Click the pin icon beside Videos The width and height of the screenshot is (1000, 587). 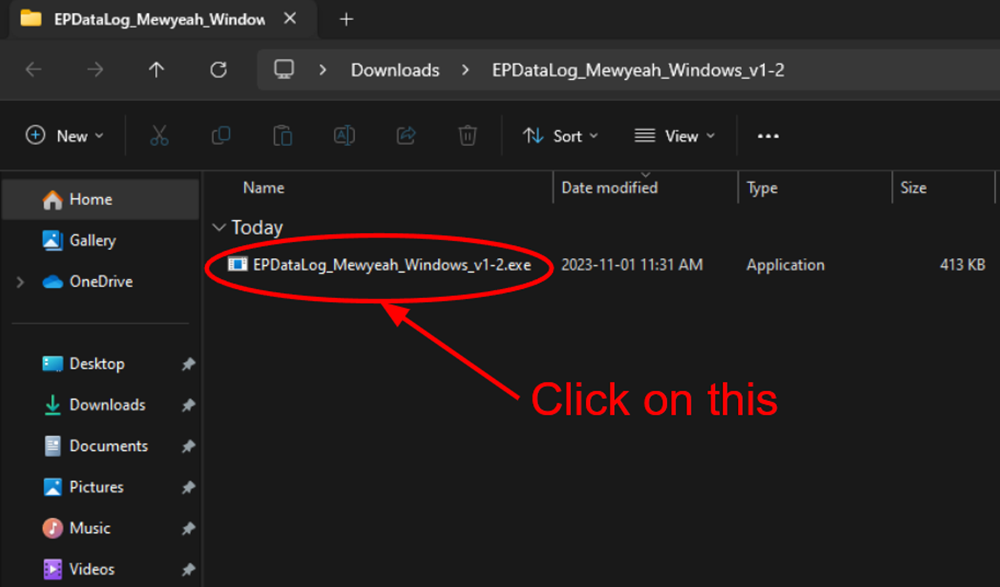(x=188, y=569)
